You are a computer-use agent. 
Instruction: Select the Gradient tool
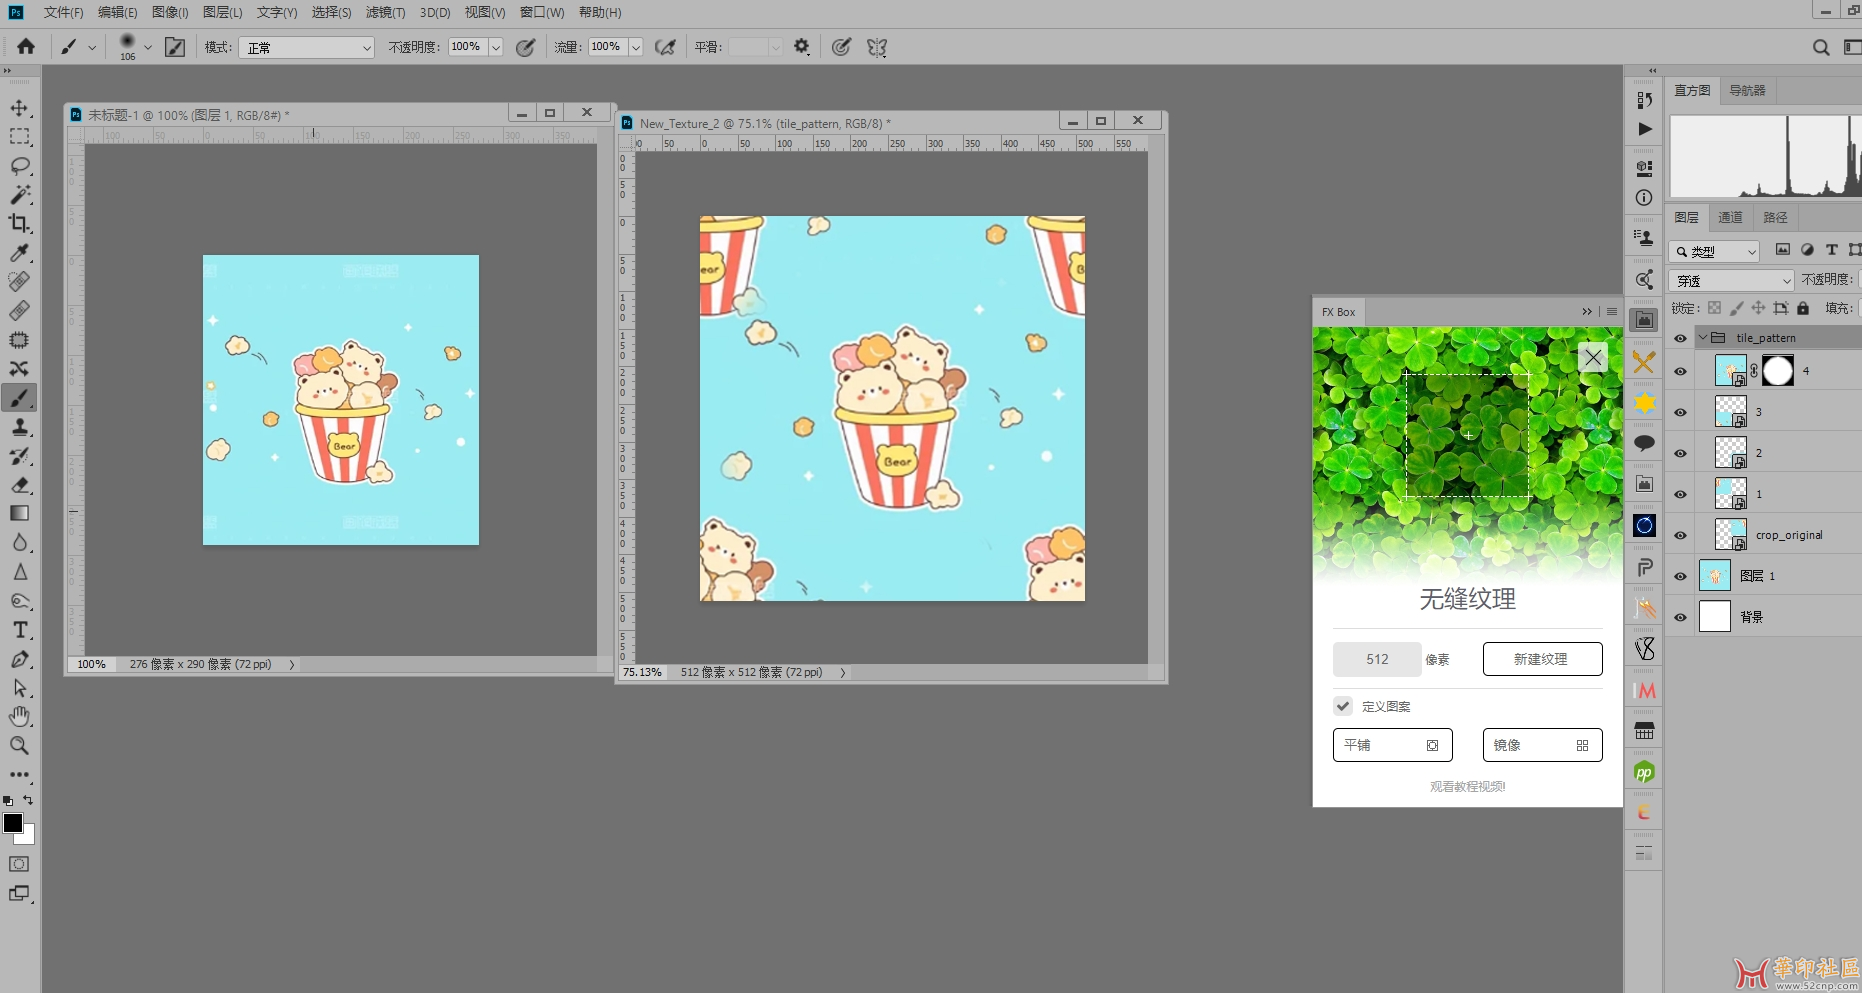point(19,514)
